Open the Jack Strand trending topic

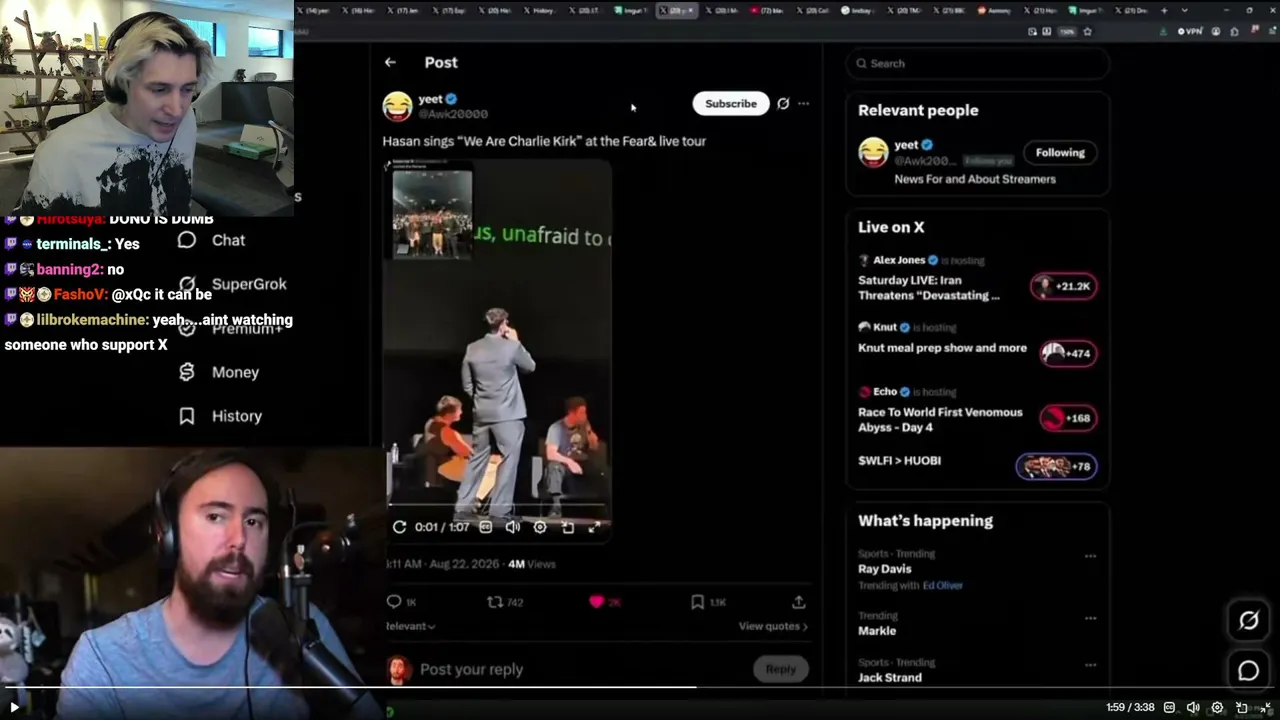point(890,678)
